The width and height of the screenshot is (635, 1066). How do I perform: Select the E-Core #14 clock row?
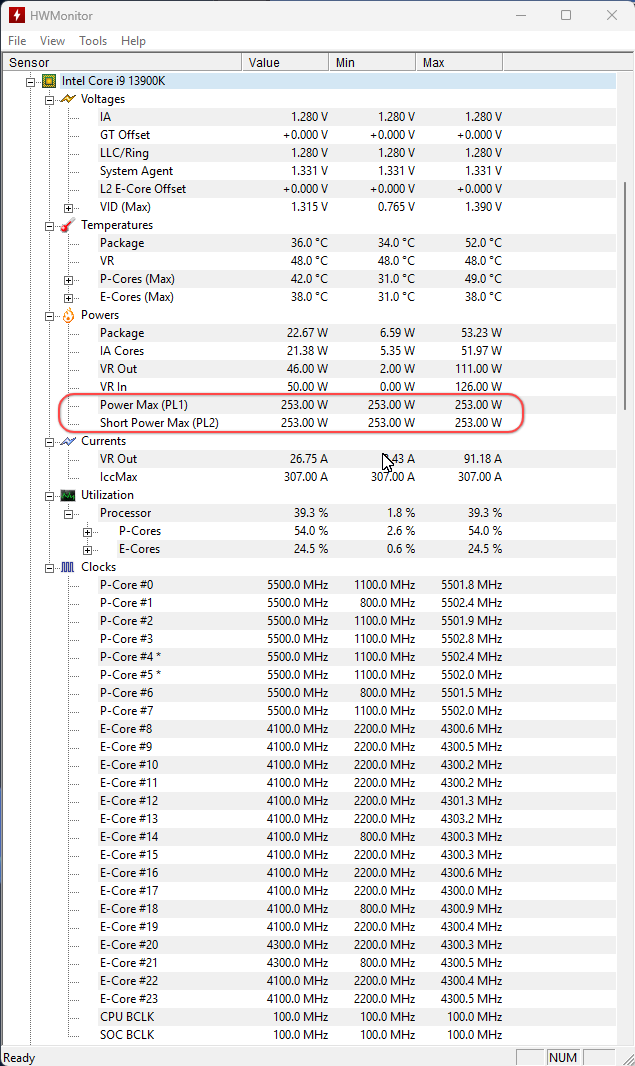pyautogui.click(x=357, y=838)
